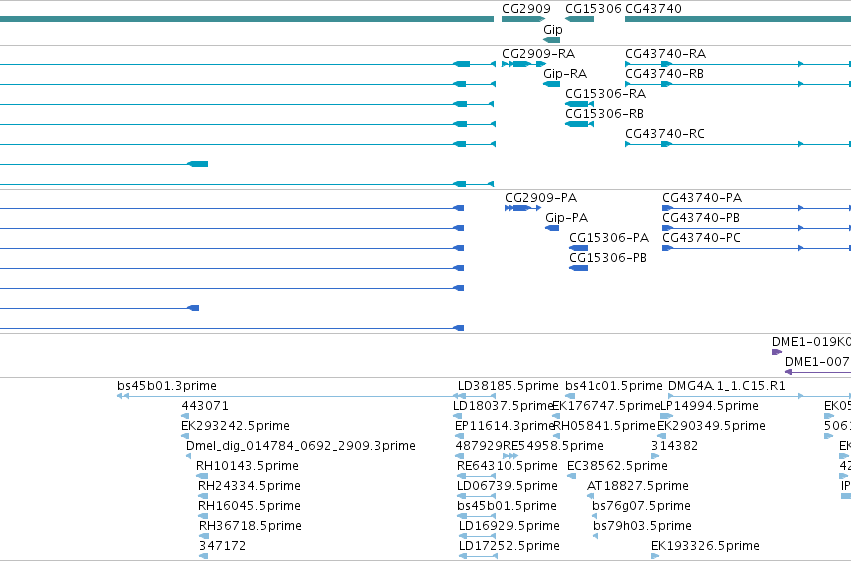
Task: Open the CG43740-PA protein label
Action: coord(702,198)
